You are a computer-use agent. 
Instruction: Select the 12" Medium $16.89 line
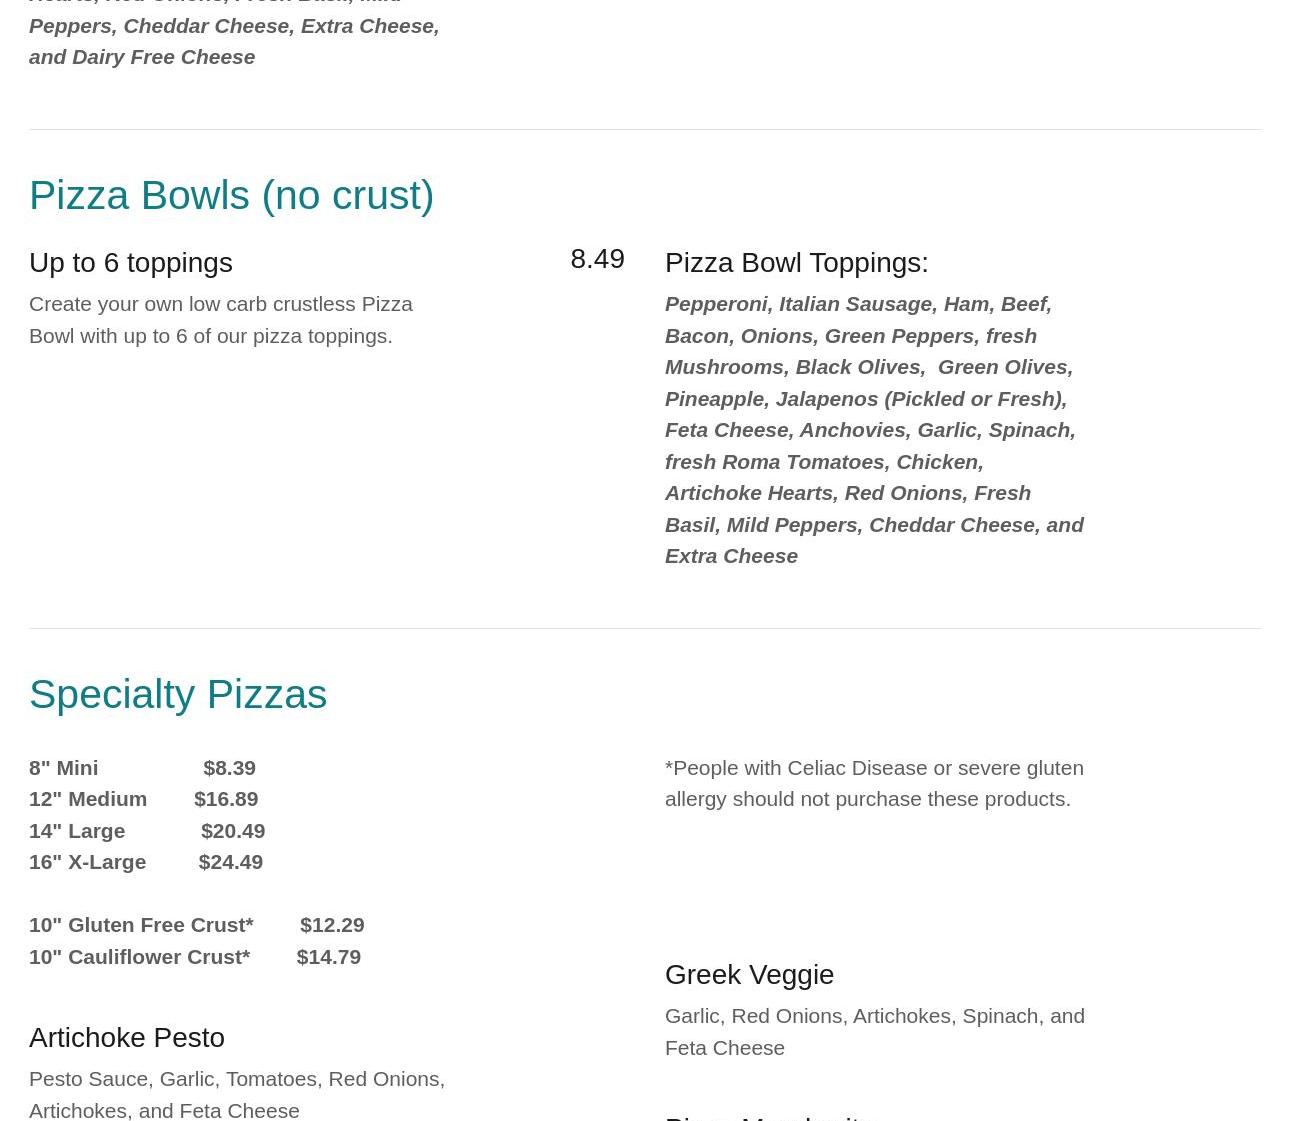click(143, 798)
